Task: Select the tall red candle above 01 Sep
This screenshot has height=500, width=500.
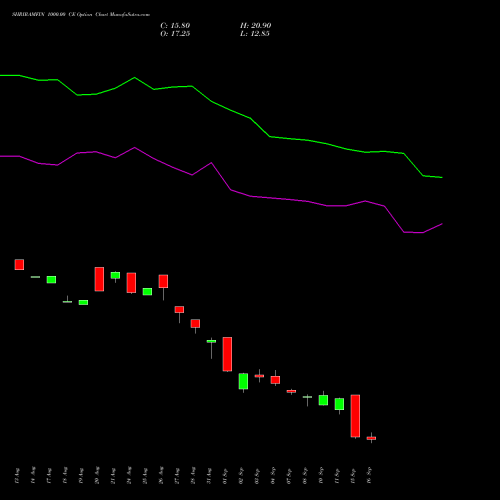Action: pos(227,354)
